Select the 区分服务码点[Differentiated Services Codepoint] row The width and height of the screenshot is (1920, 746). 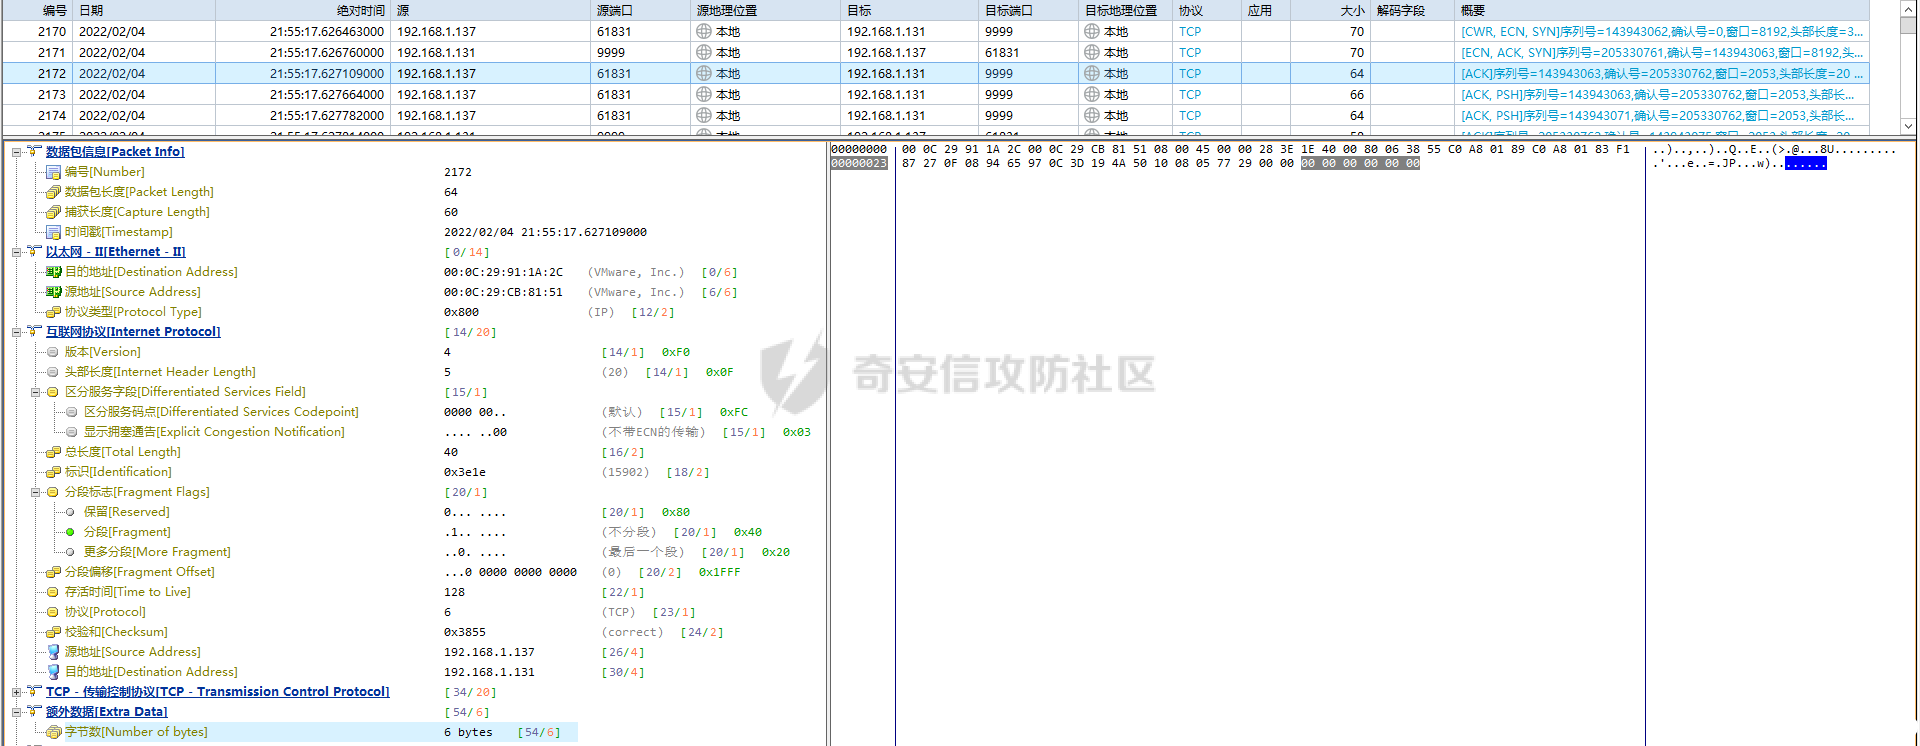221,412
